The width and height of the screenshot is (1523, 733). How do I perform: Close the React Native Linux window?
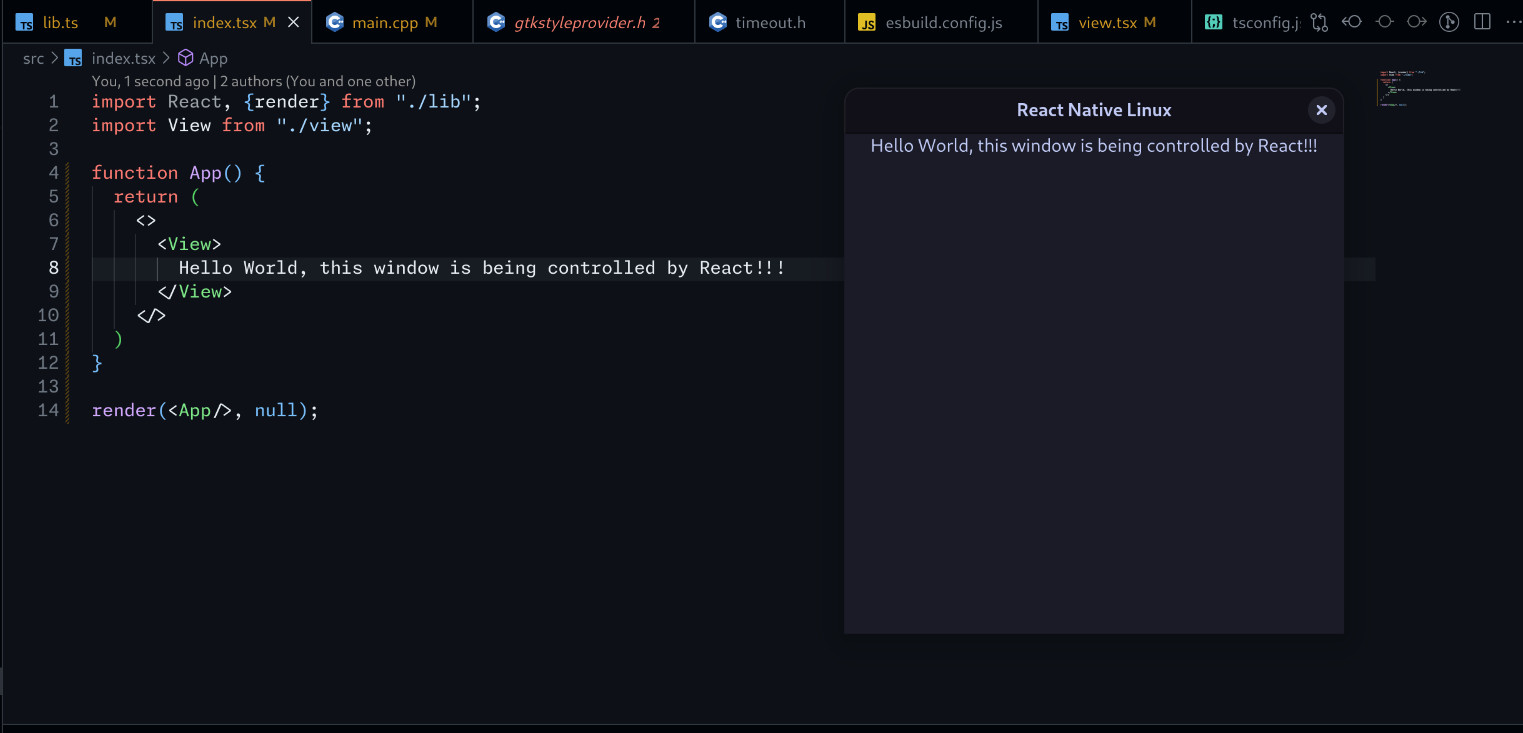click(x=1321, y=110)
